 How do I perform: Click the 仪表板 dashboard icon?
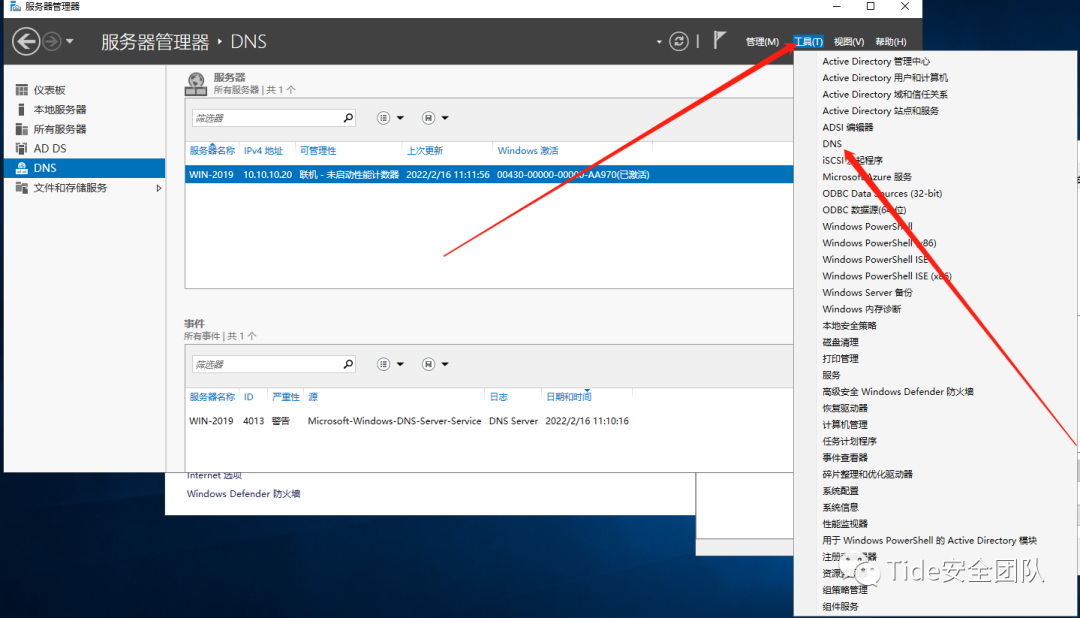(x=21, y=90)
